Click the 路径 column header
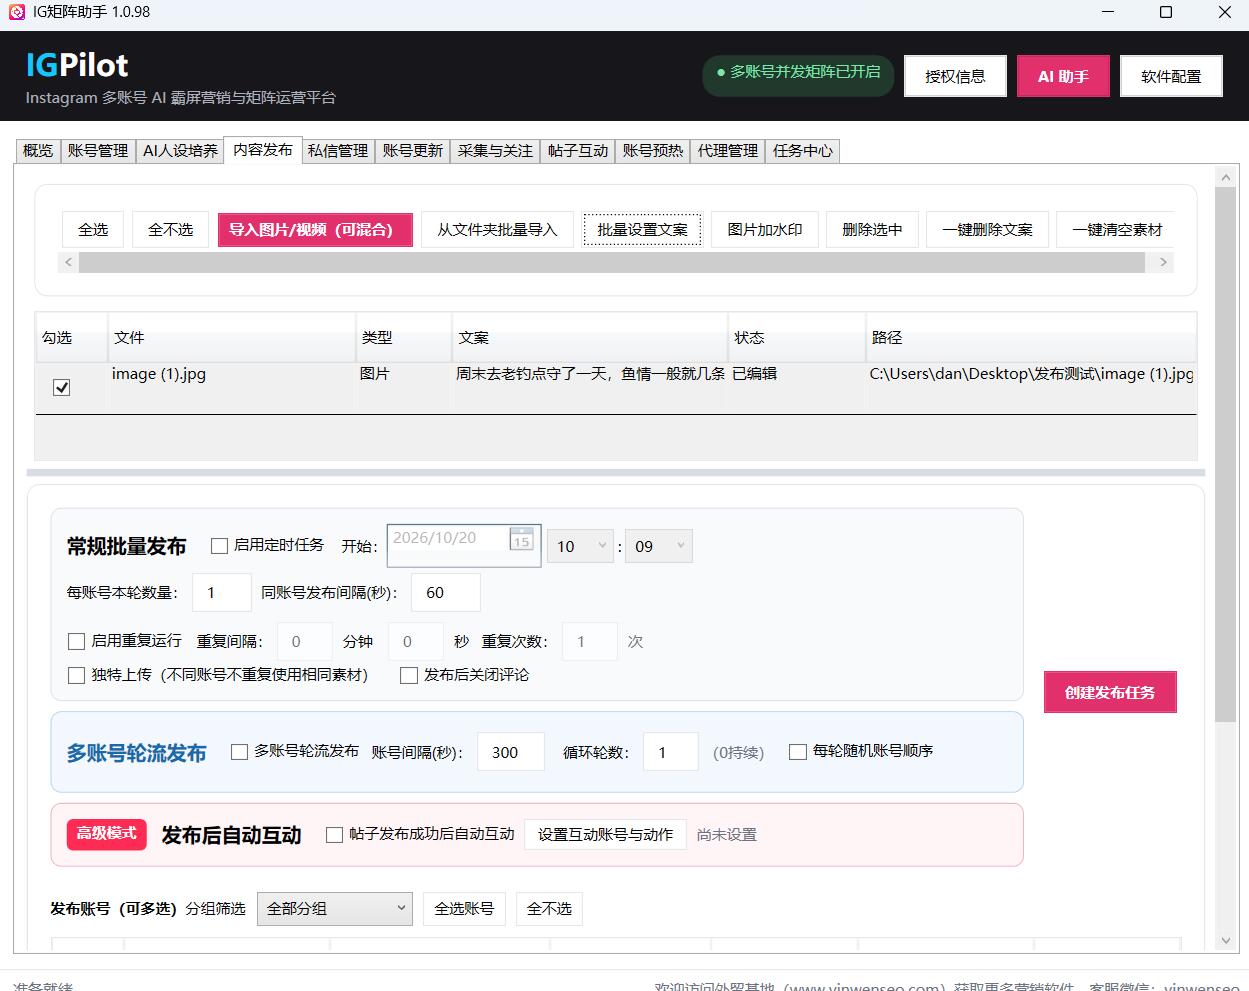The height and width of the screenshot is (991, 1249). [1031, 337]
